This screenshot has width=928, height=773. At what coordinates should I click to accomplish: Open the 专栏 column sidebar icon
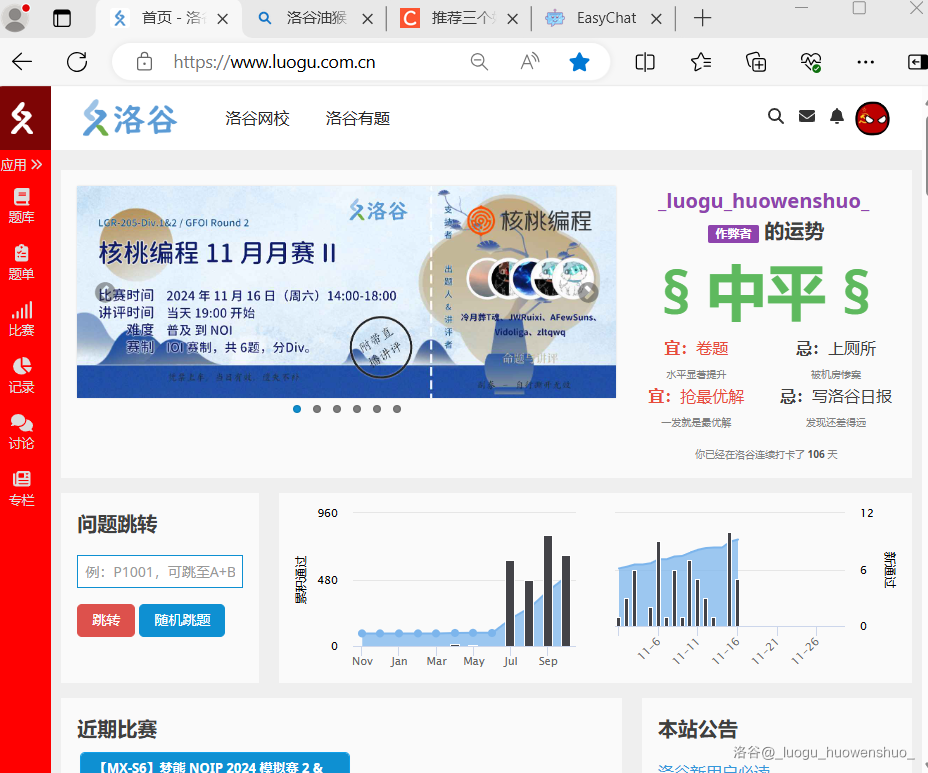21,488
